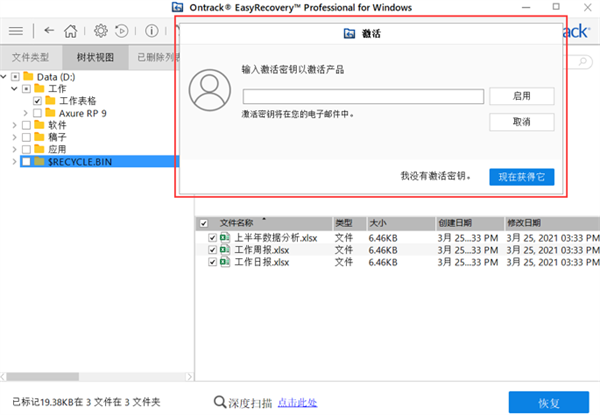600x415 pixels.
Task: Toggle the 工作 folder checkbox
Action: coord(26,89)
